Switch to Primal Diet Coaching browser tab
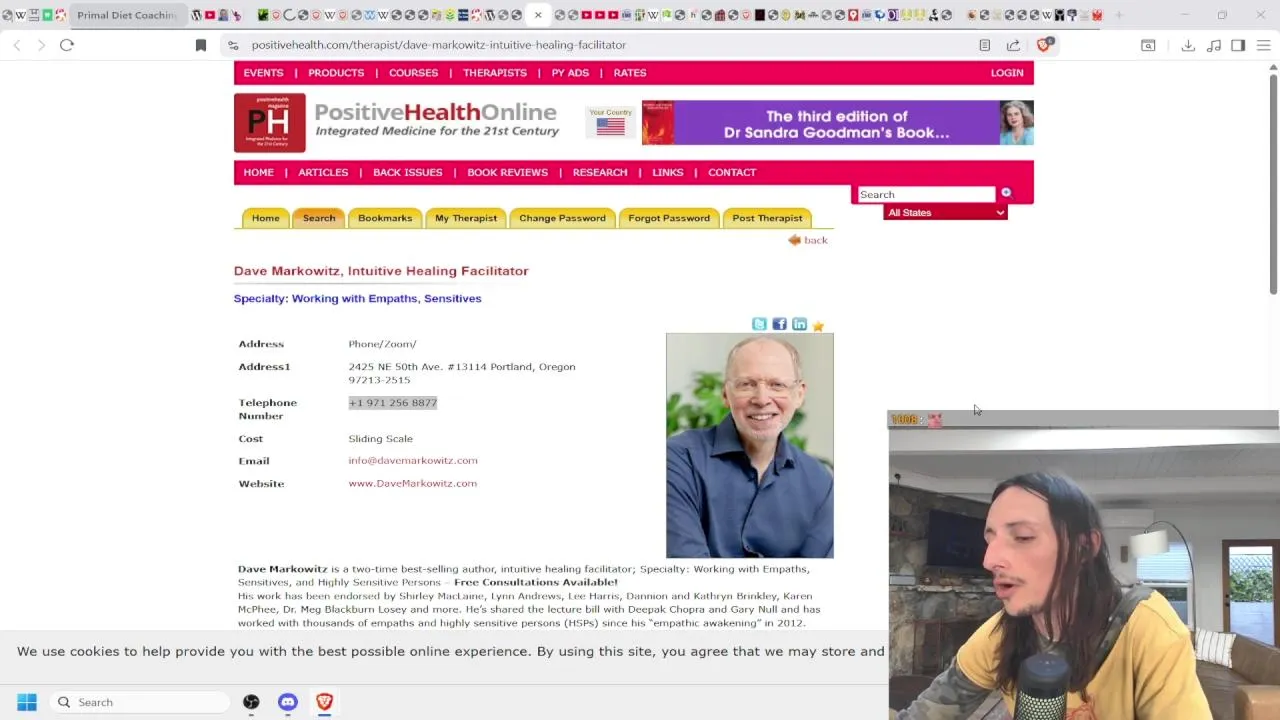 tap(126, 15)
